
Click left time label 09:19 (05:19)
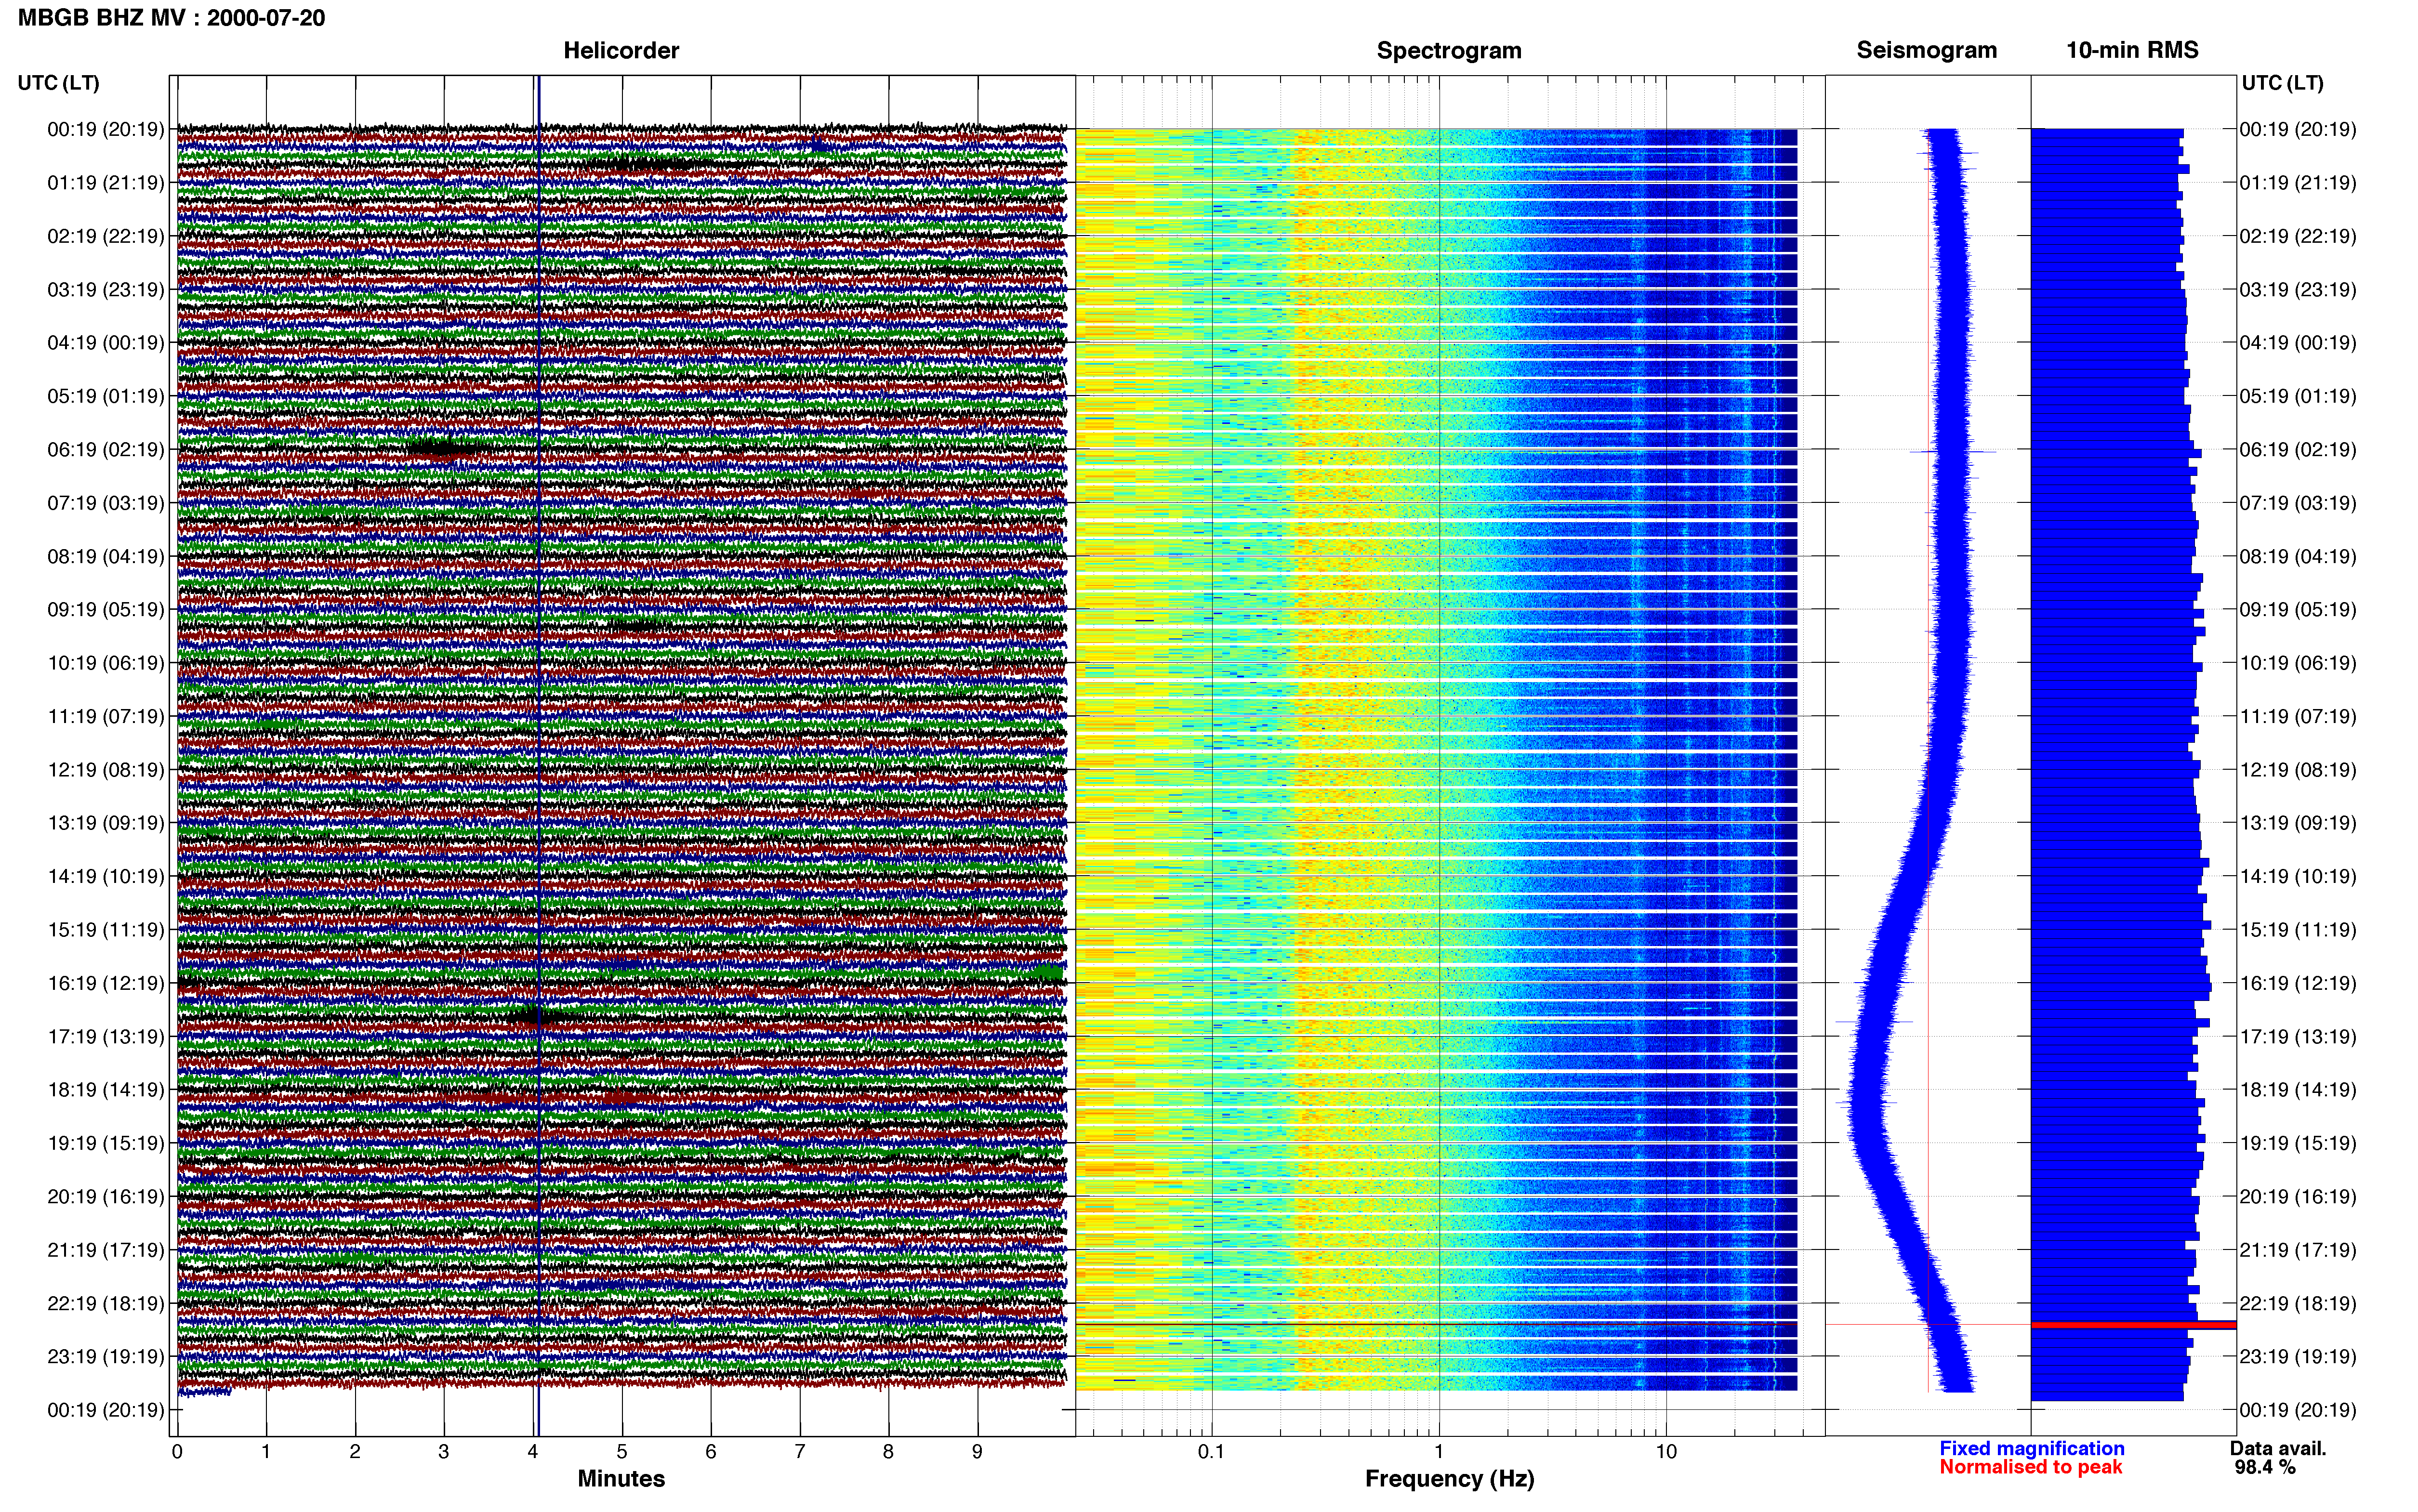click(105, 610)
